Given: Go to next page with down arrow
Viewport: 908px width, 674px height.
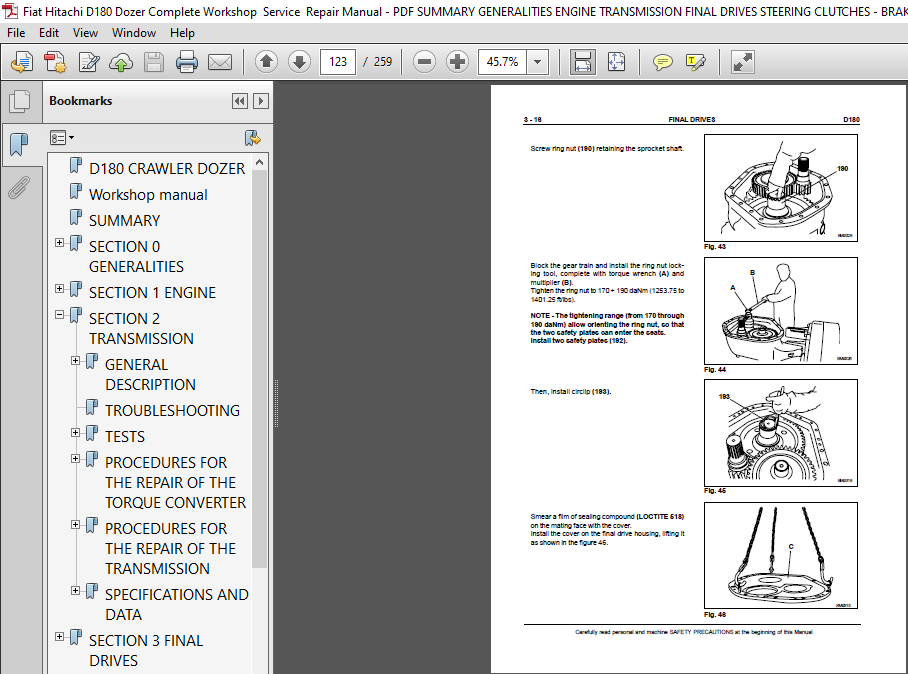Looking at the screenshot, I should pyautogui.click(x=299, y=61).
